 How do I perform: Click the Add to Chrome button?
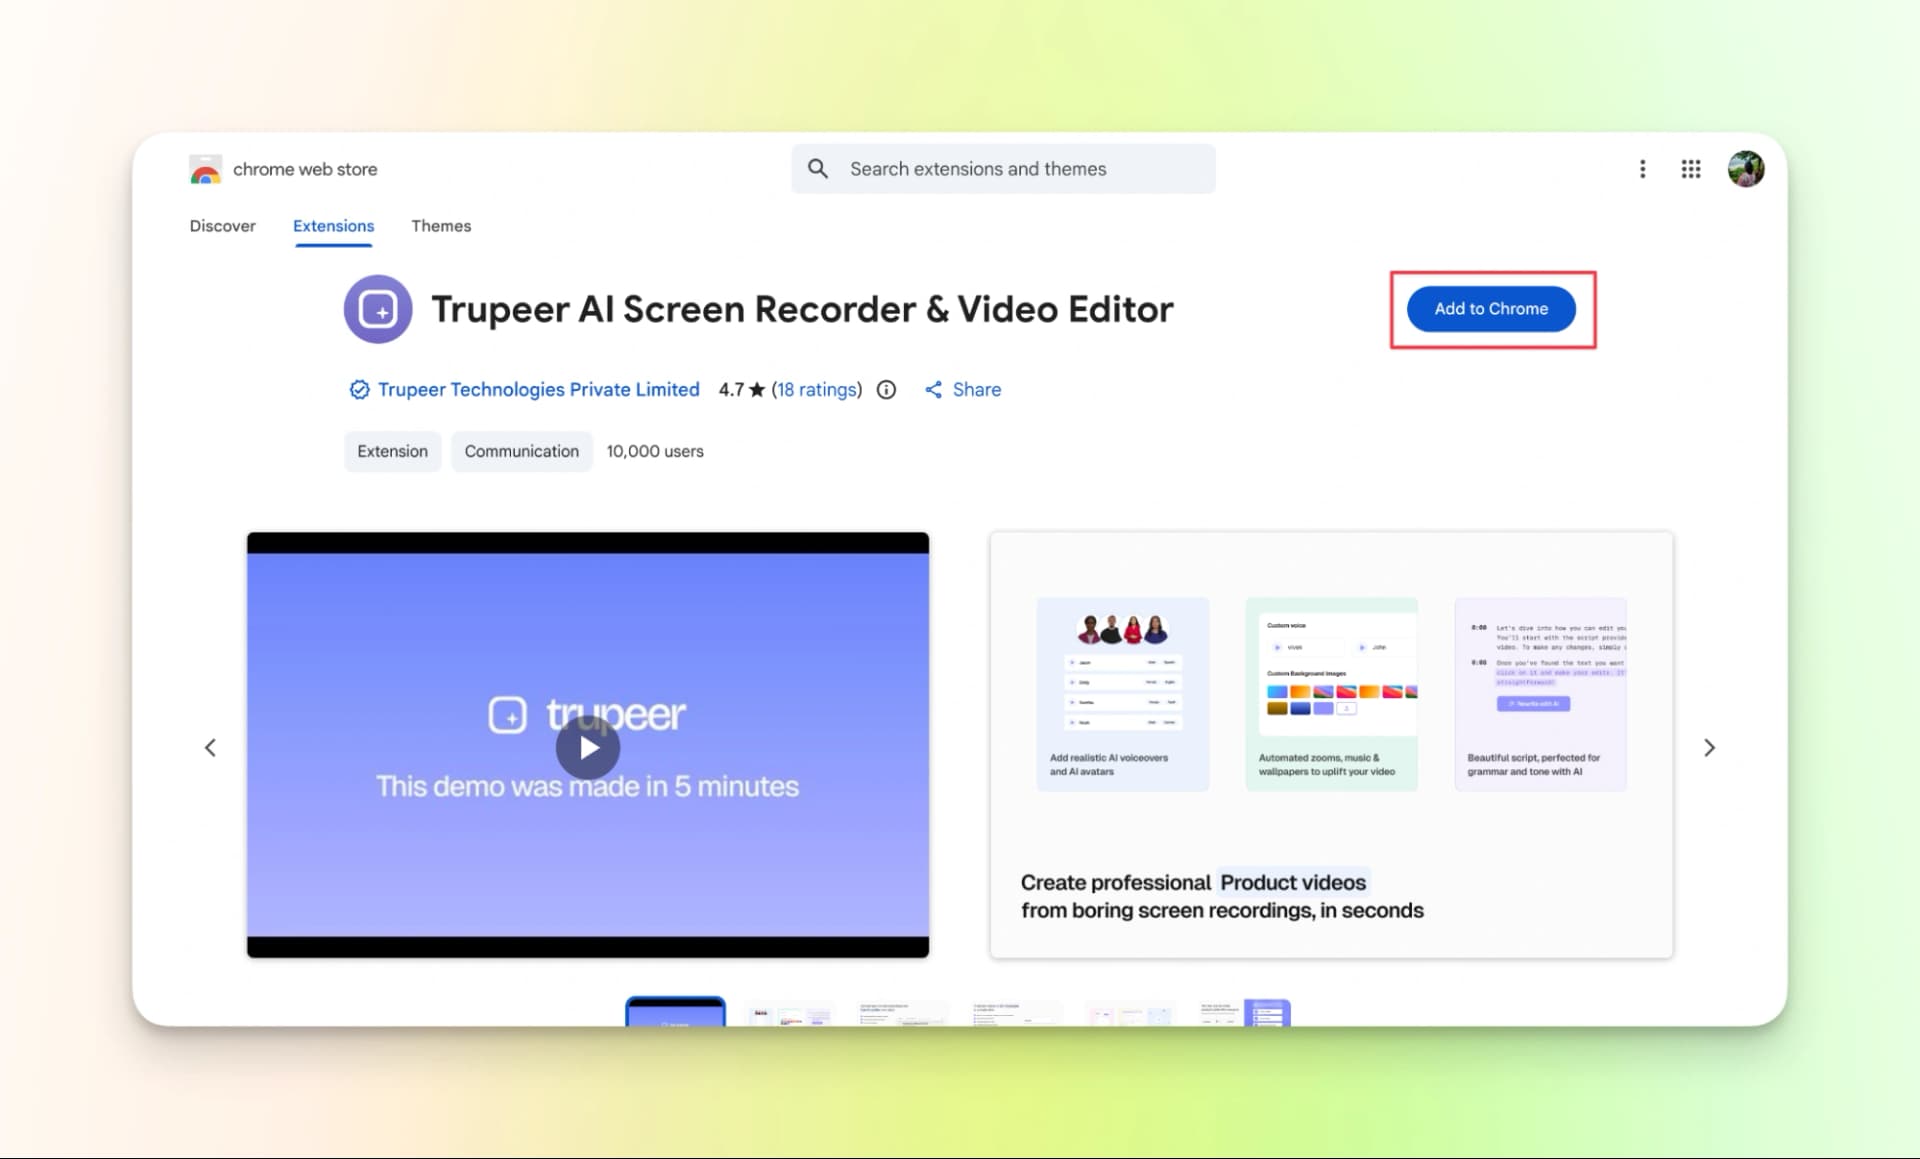point(1491,309)
